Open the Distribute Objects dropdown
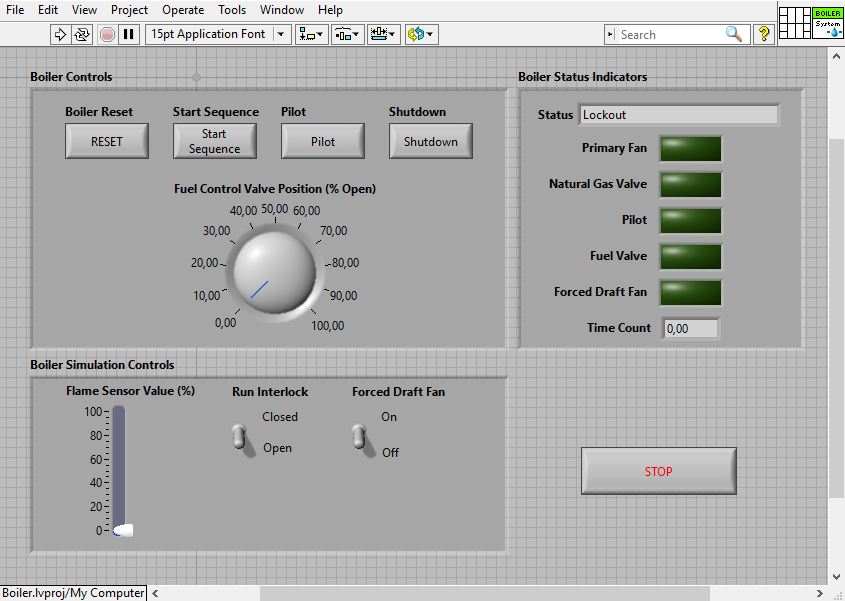Viewport: 845px width, 601px height. (347, 34)
